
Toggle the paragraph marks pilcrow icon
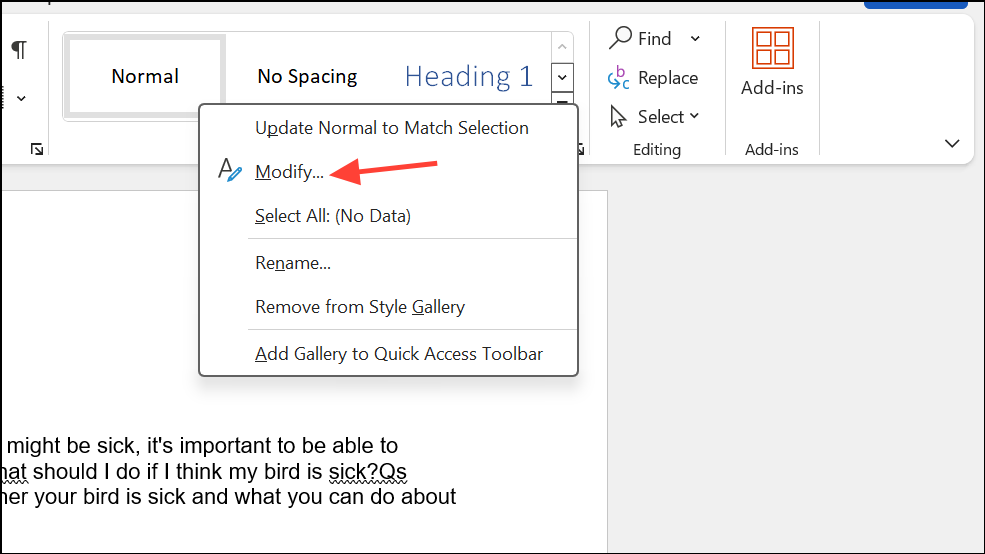coord(19,51)
